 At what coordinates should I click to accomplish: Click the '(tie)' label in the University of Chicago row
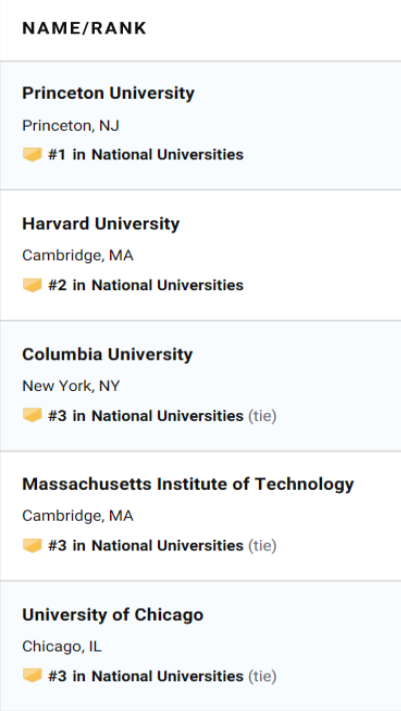pos(262,677)
